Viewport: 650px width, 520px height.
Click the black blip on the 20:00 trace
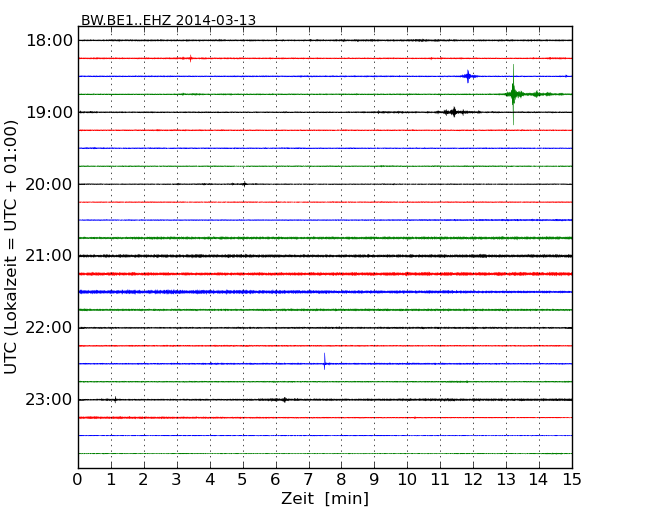pyautogui.click(x=244, y=184)
